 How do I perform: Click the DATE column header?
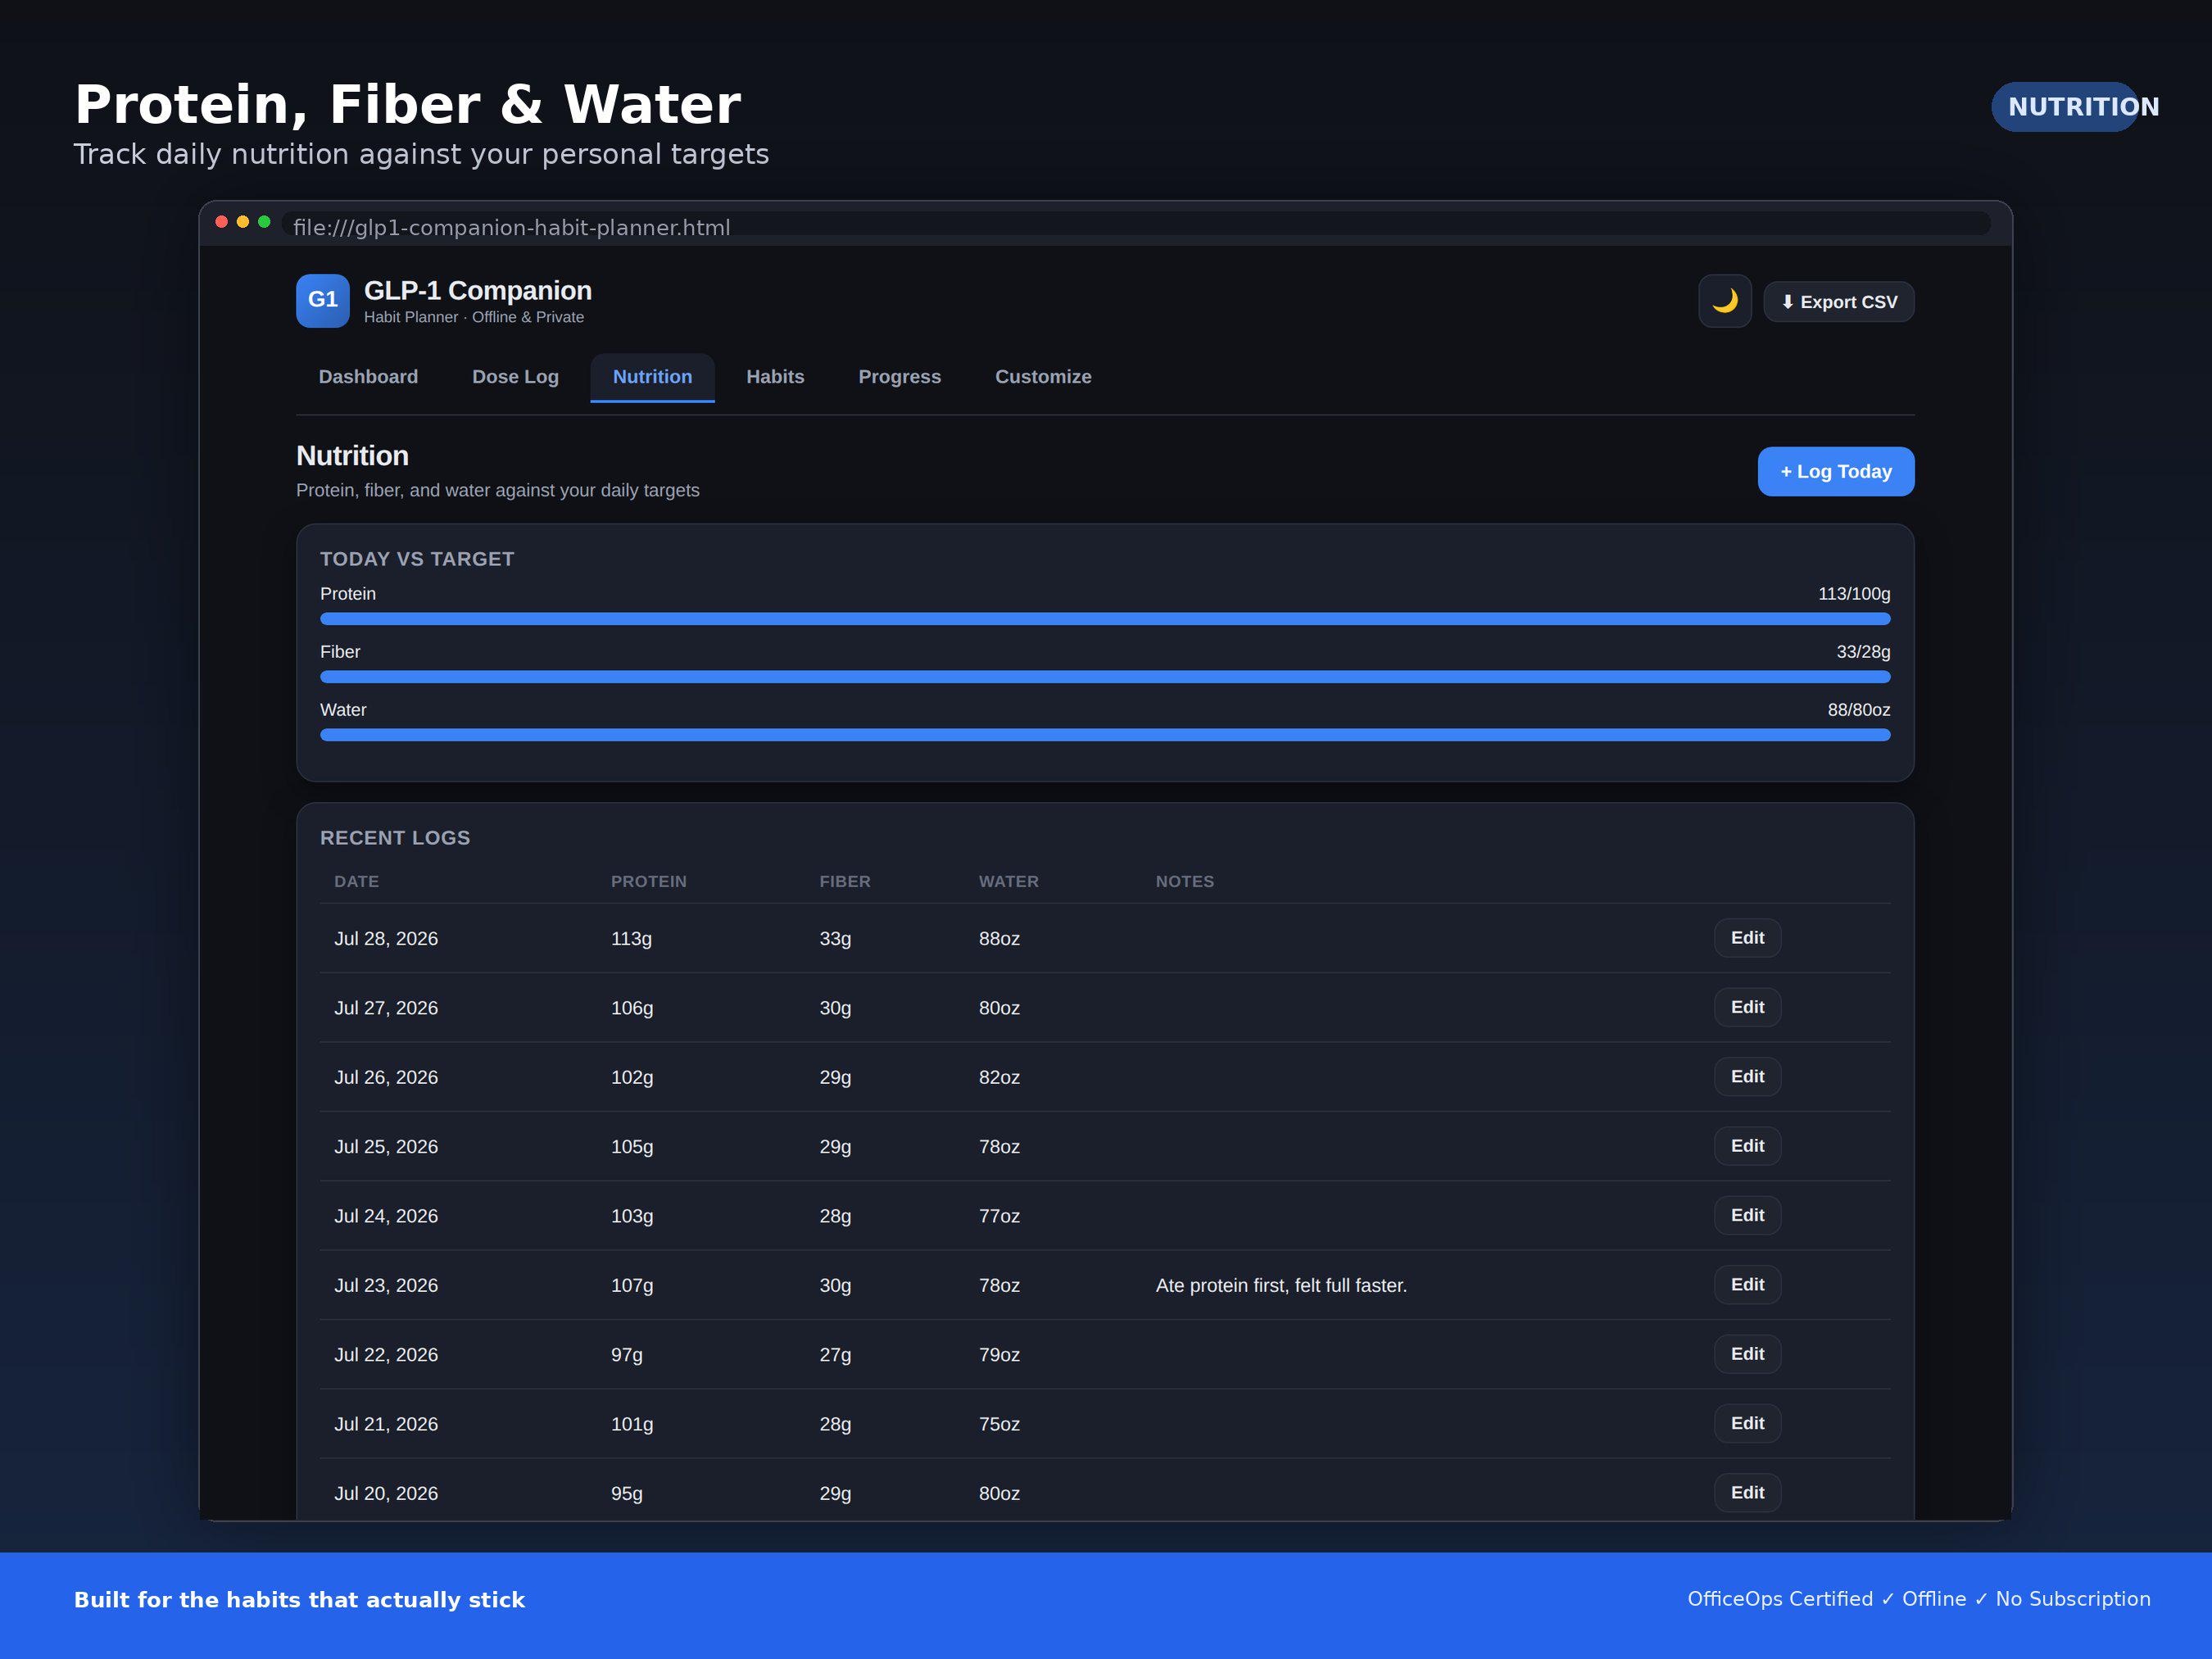click(356, 881)
